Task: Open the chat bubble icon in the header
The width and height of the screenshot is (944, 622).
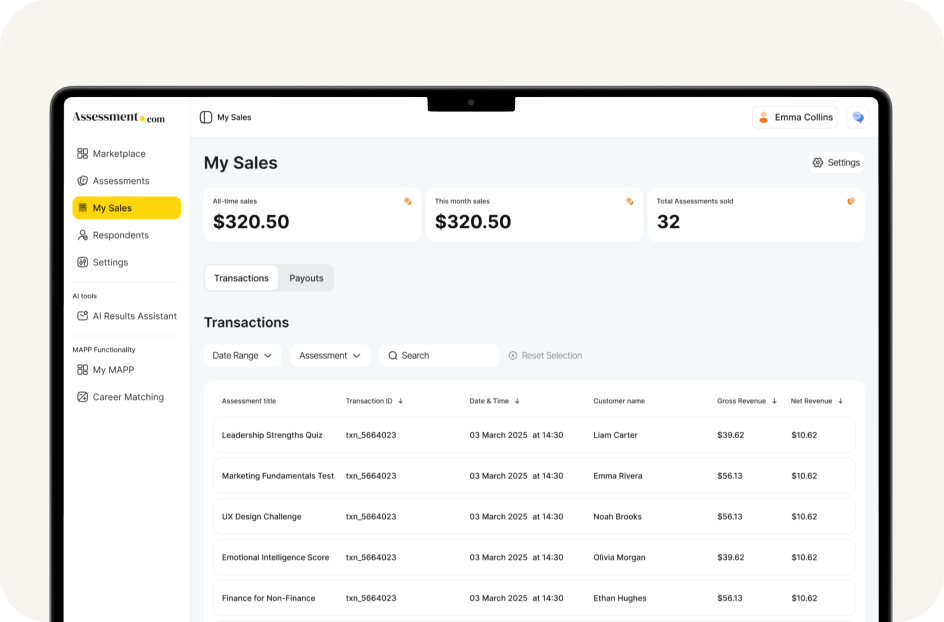Action: [x=857, y=117]
